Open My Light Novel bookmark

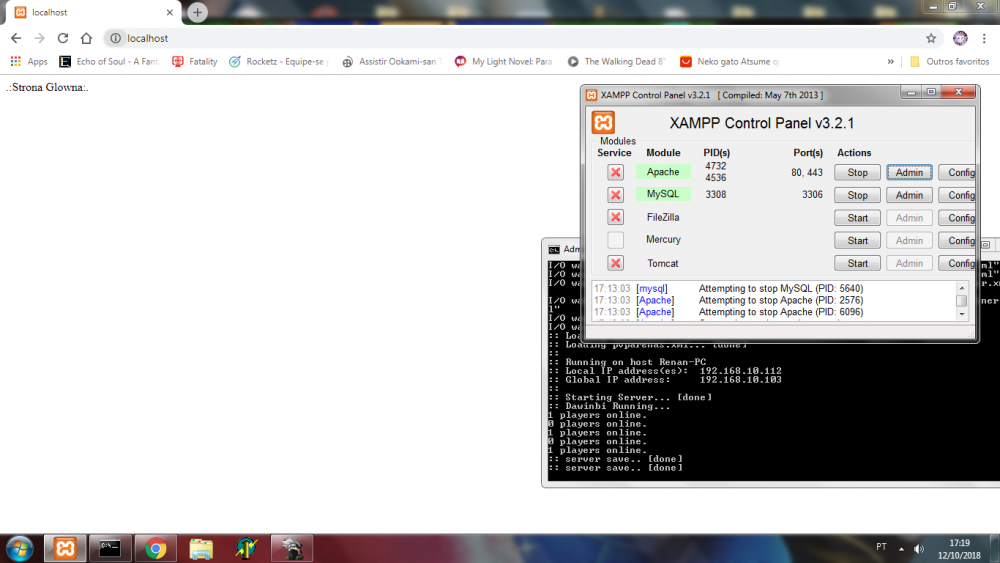504,61
